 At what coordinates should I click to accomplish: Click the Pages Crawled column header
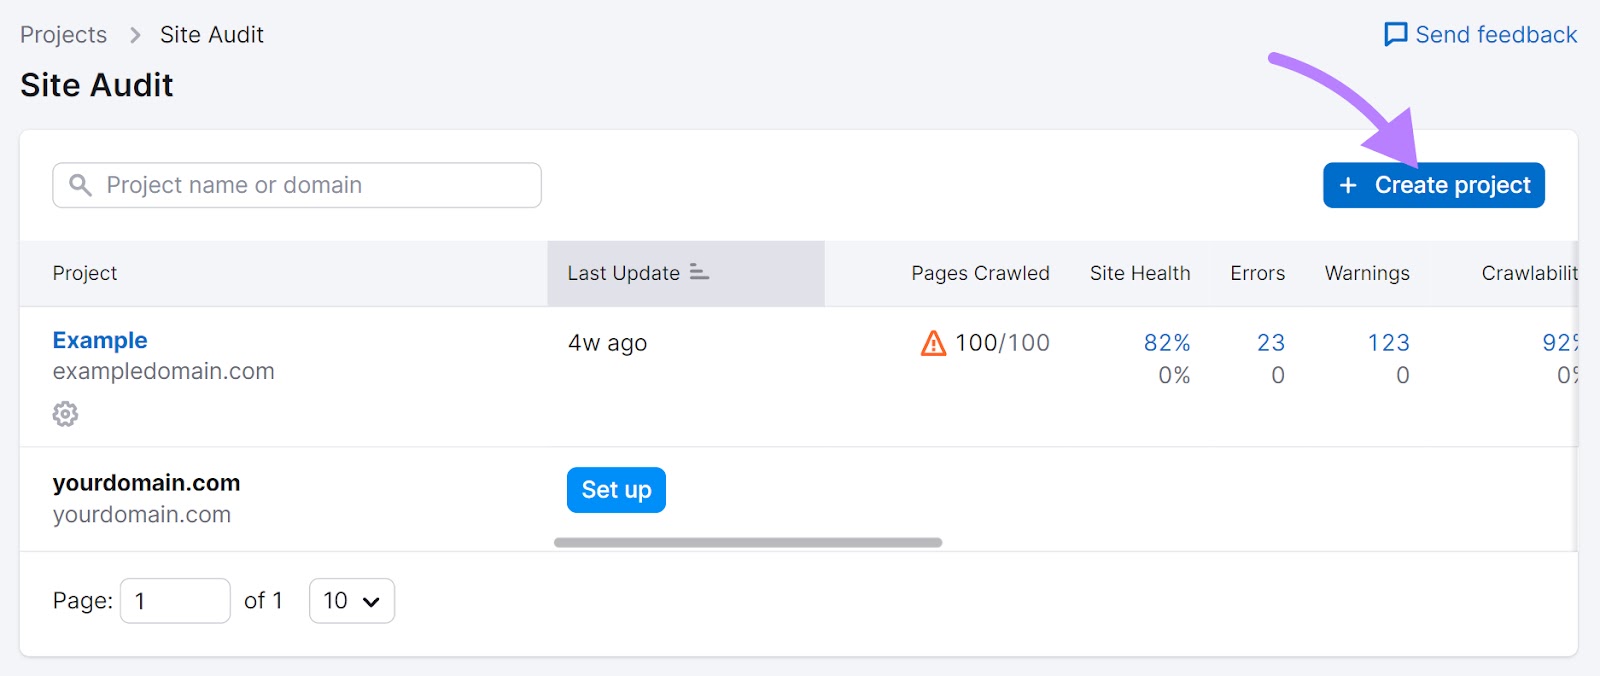(980, 273)
